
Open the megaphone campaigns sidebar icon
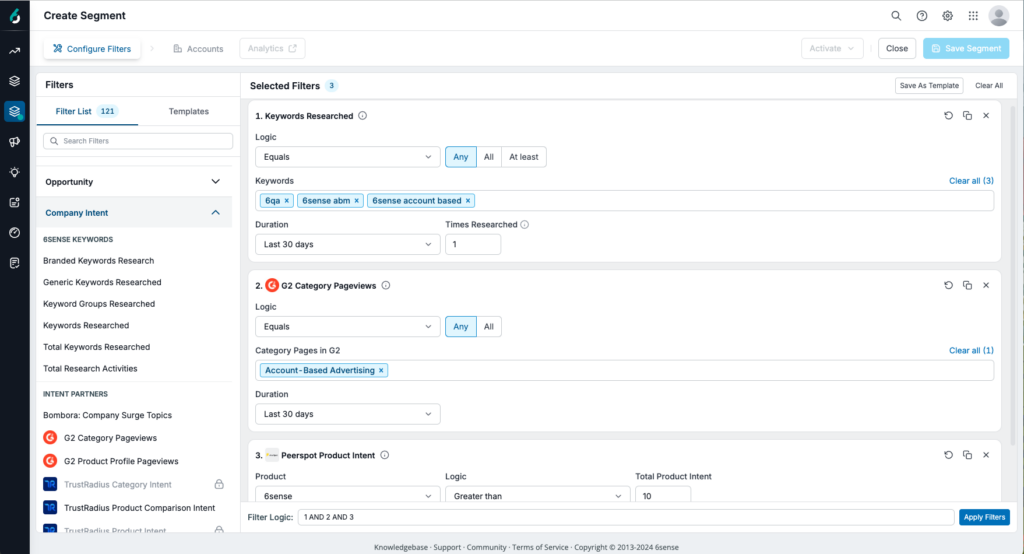pos(14,142)
